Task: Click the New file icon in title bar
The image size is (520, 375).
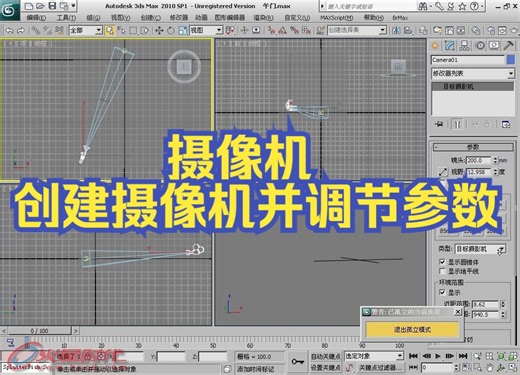Action: tap(29, 6)
